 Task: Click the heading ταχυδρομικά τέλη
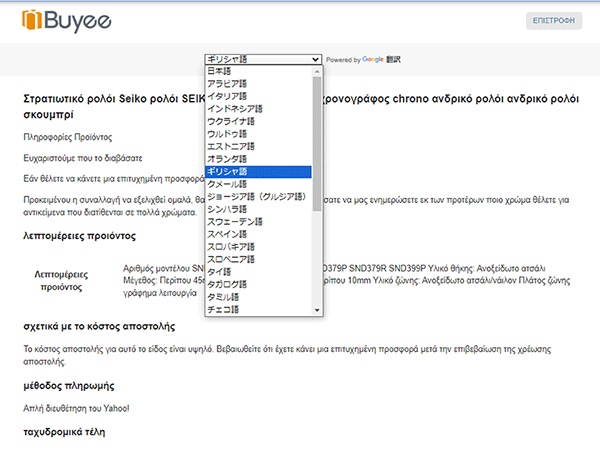click(64, 432)
